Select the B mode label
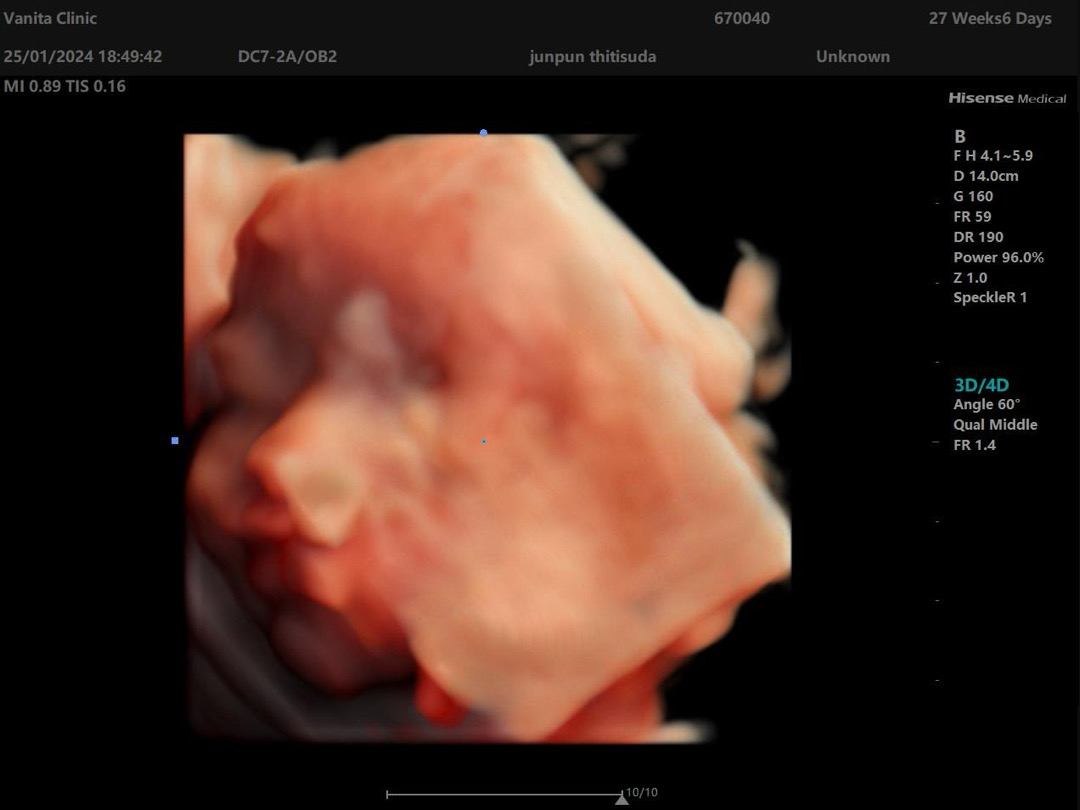Viewport: 1080px width, 810px height. click(960, 137)
